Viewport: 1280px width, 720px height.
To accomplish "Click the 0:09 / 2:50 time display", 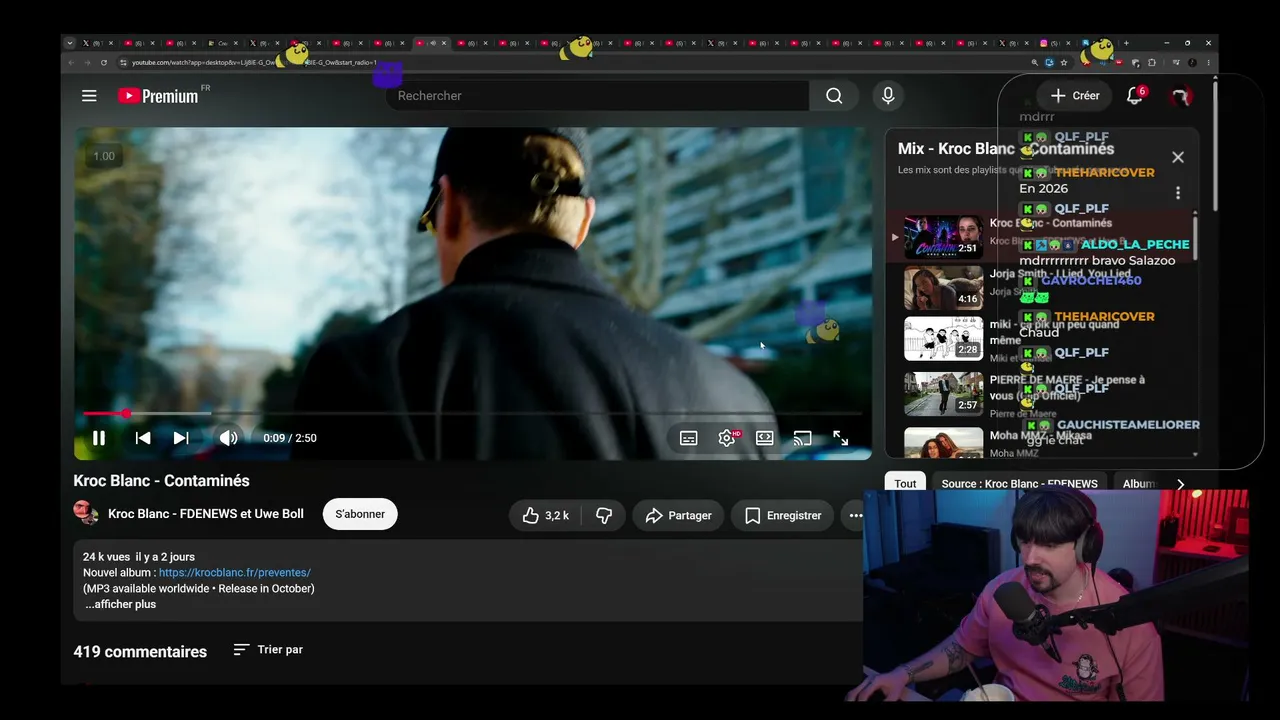I will [290, 438].
